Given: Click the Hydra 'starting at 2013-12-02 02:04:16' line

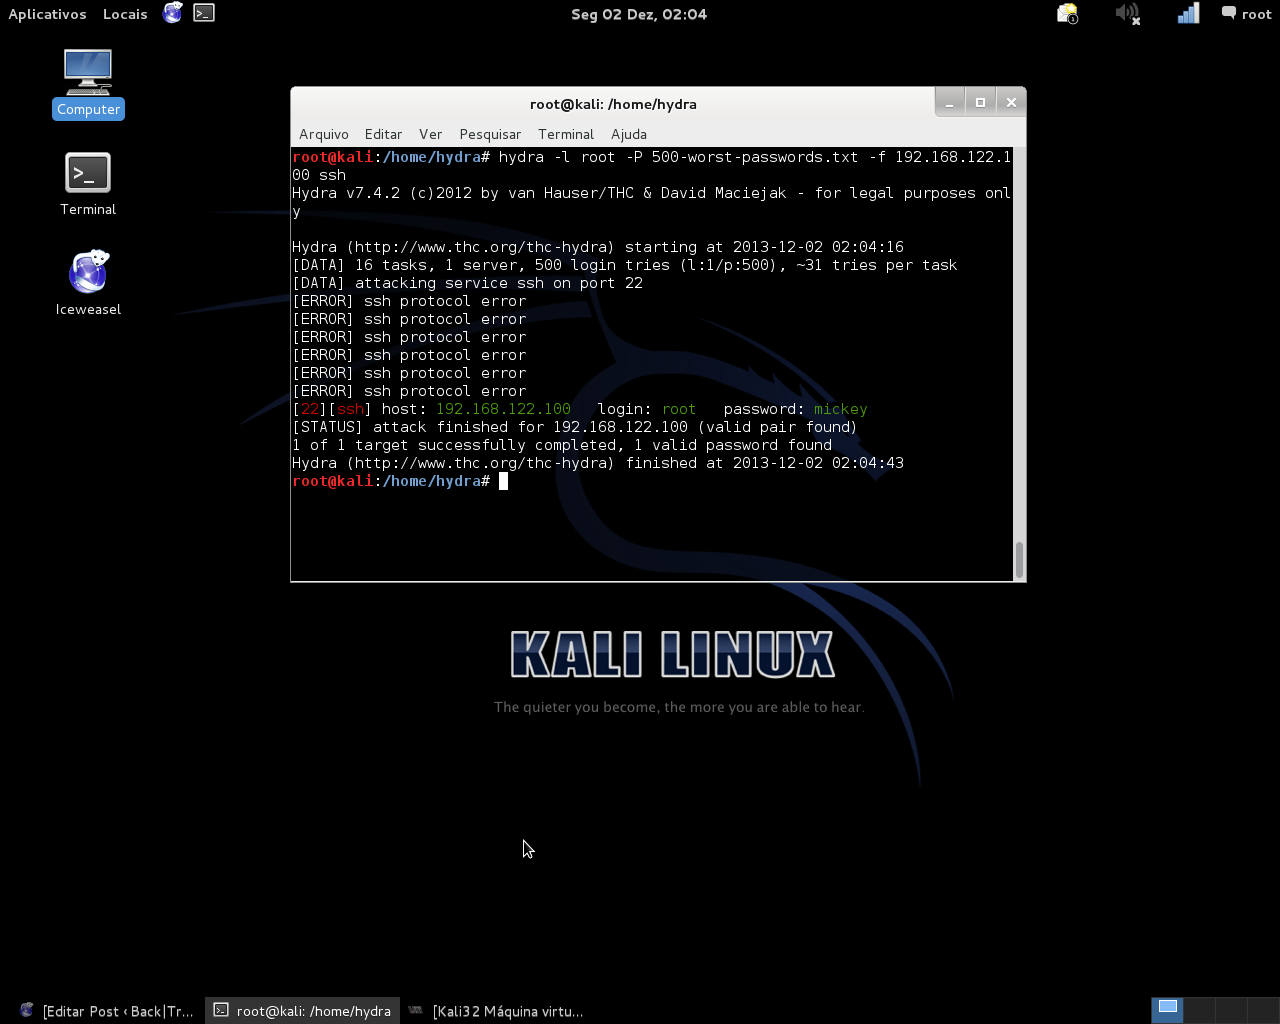Looking at the screenshot, I should pos(598,247).
